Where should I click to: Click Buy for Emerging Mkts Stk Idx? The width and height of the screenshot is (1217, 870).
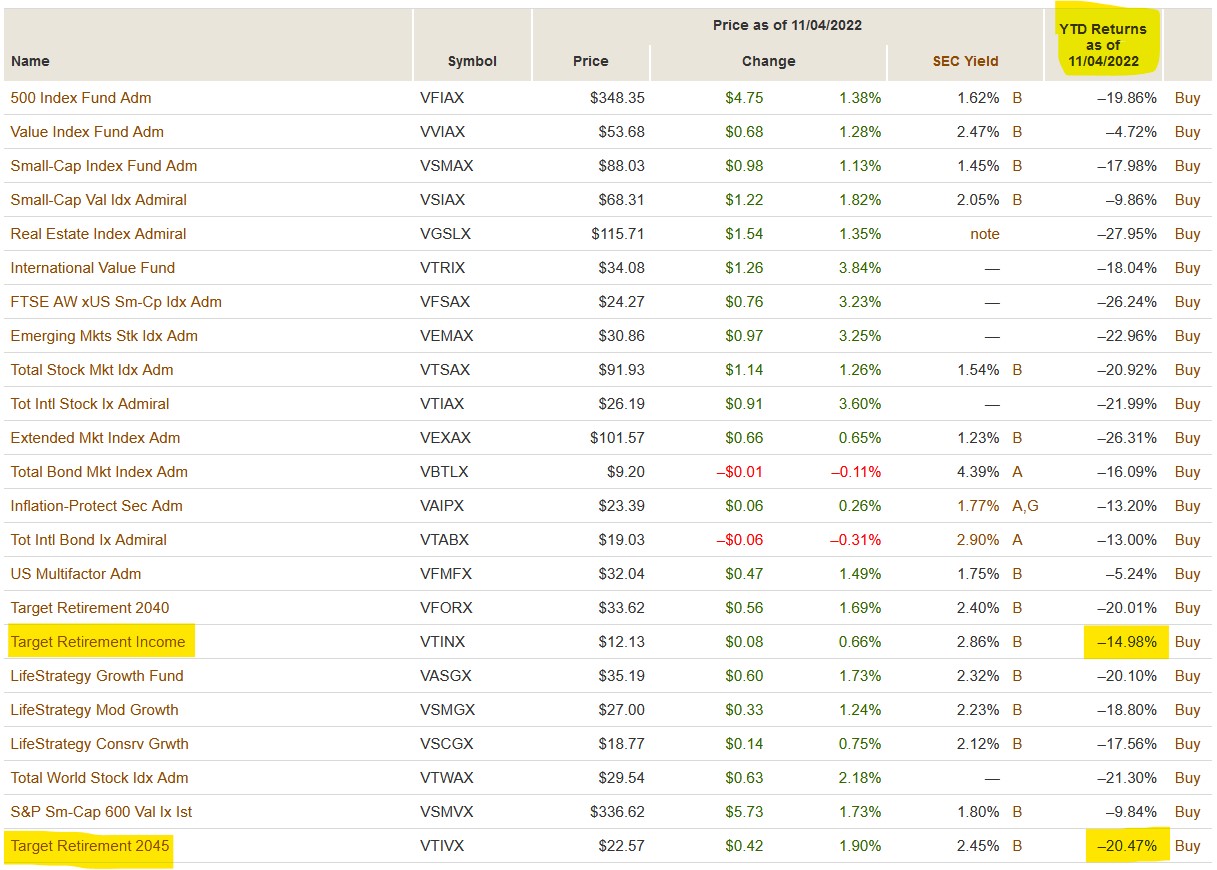pyautogui.click(x=1187, y=336)
